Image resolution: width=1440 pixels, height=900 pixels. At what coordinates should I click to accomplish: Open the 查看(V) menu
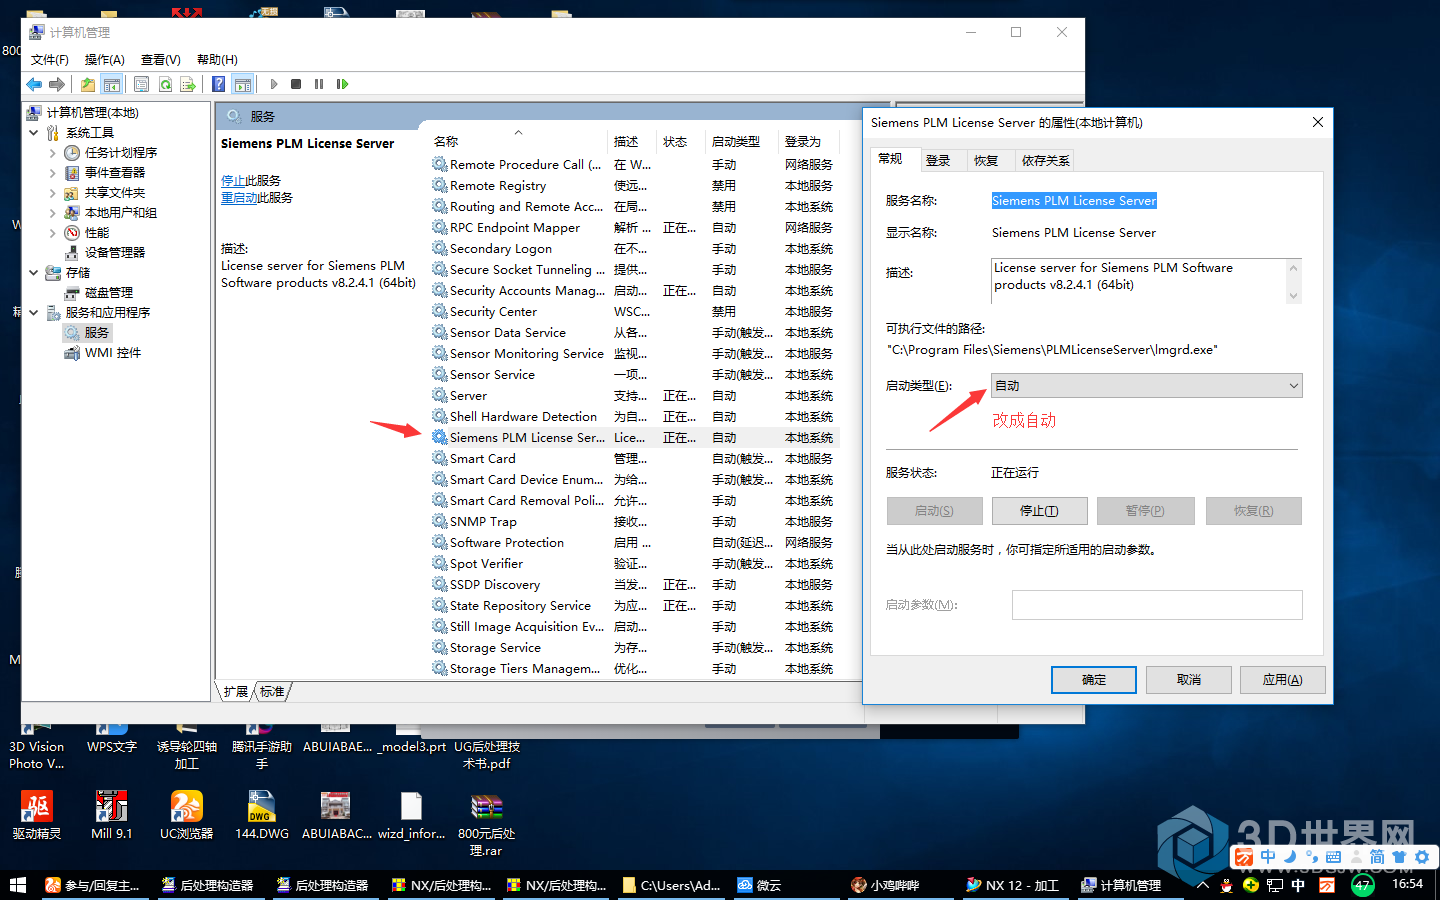tap(161, 60)
